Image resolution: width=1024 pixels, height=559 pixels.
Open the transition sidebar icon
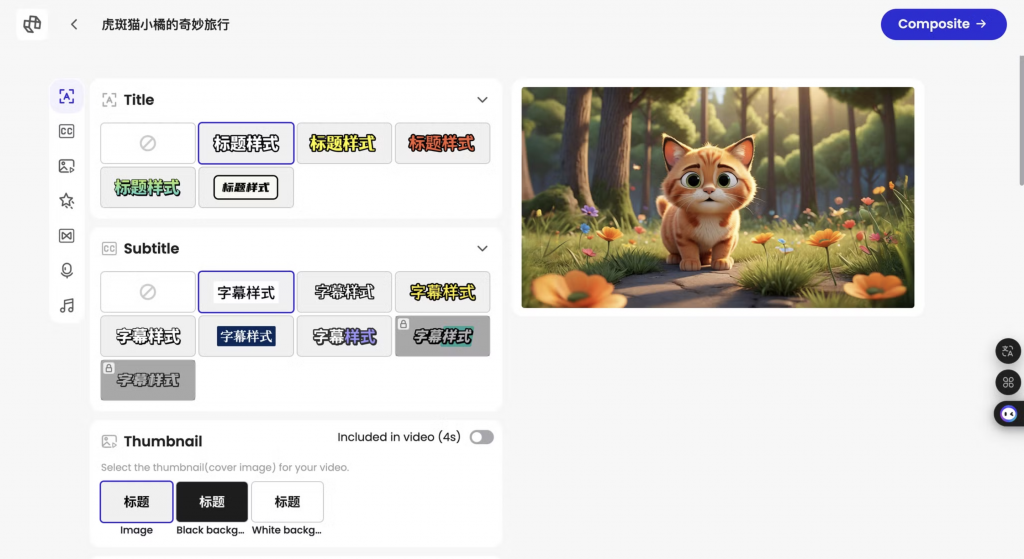(x=67, y=236)
